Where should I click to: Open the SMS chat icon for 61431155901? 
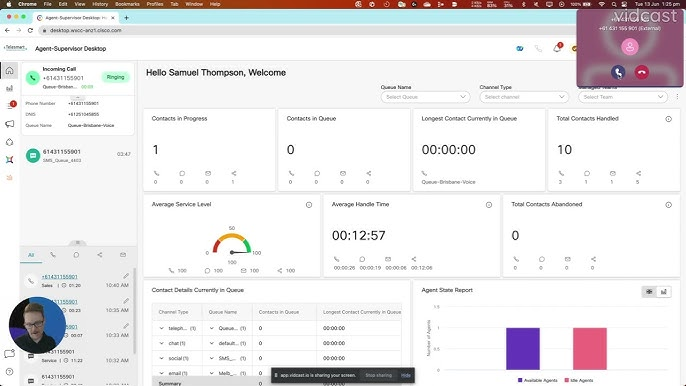tap(33, 155)
